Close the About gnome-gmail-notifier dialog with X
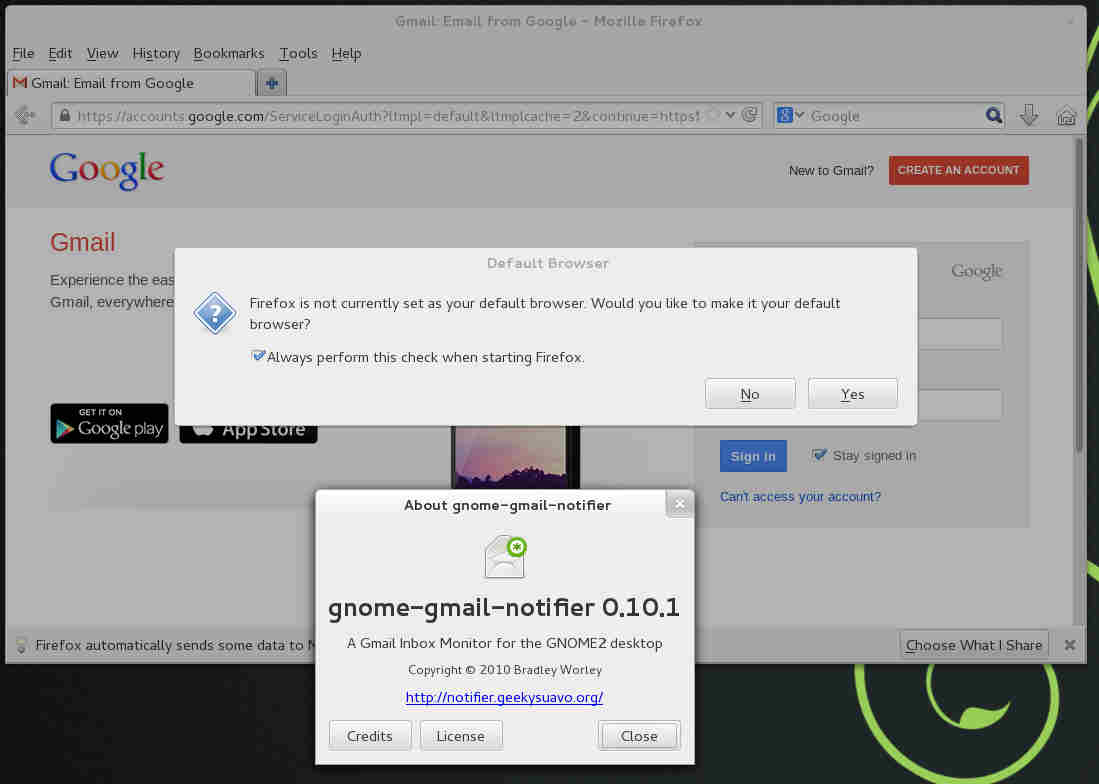This screenshot has height=784, width=1099. 679,504
